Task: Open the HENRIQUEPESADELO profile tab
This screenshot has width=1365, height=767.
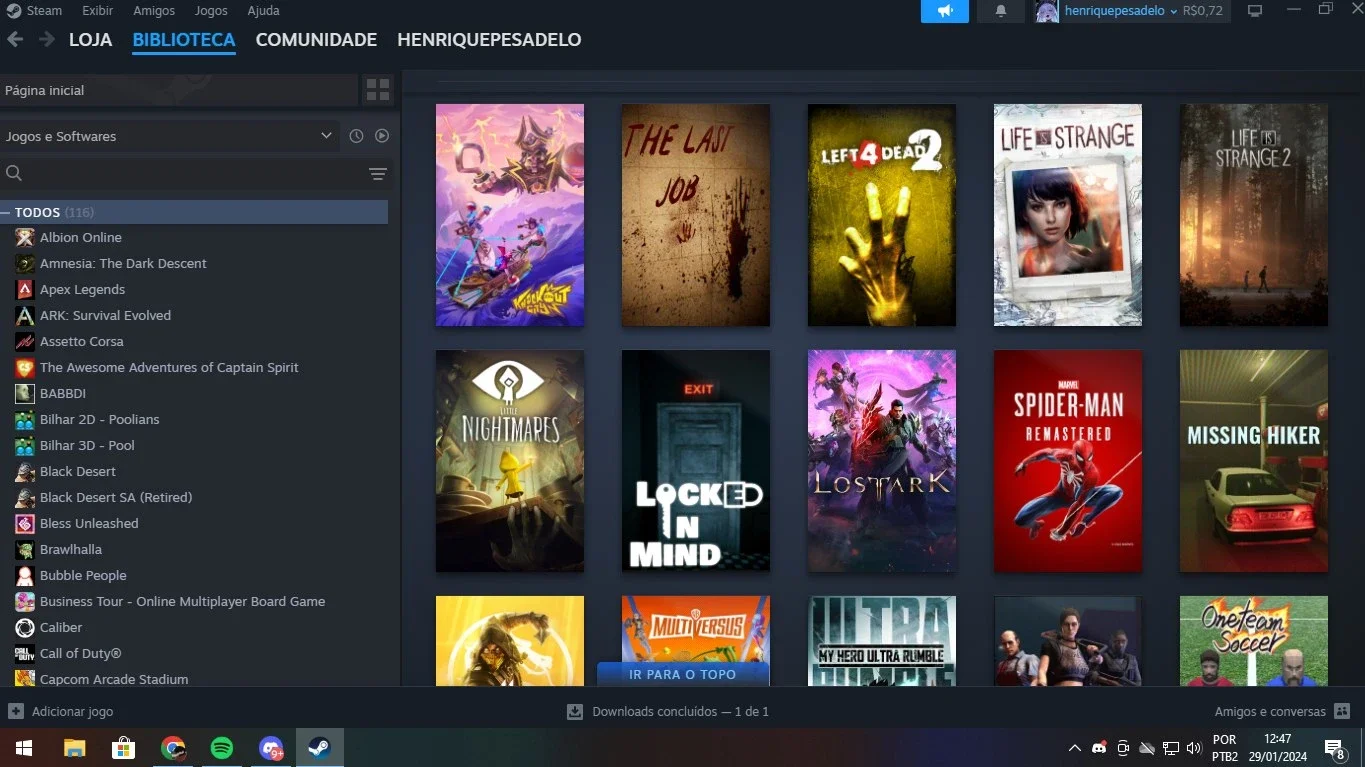Action: click(x=489, y=40)
